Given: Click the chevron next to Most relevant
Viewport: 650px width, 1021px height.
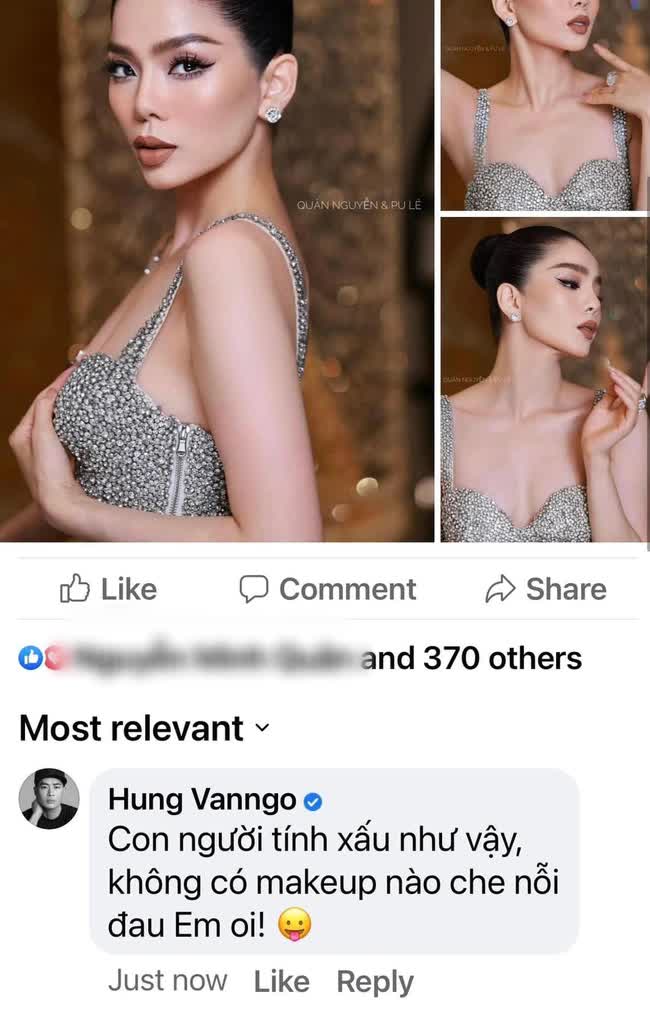Looking at the screenshot, I should (262, 728).
